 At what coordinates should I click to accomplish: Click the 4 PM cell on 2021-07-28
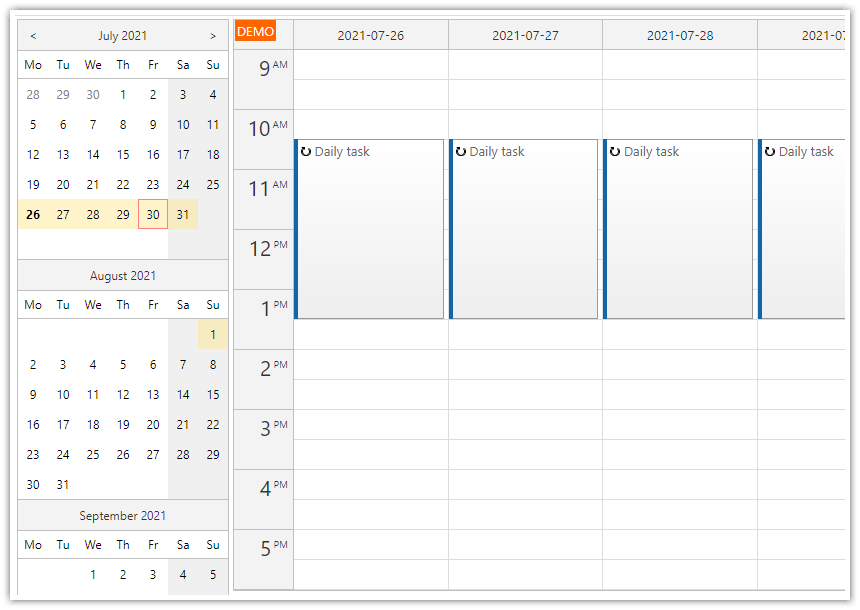click(x=680, y=485)
